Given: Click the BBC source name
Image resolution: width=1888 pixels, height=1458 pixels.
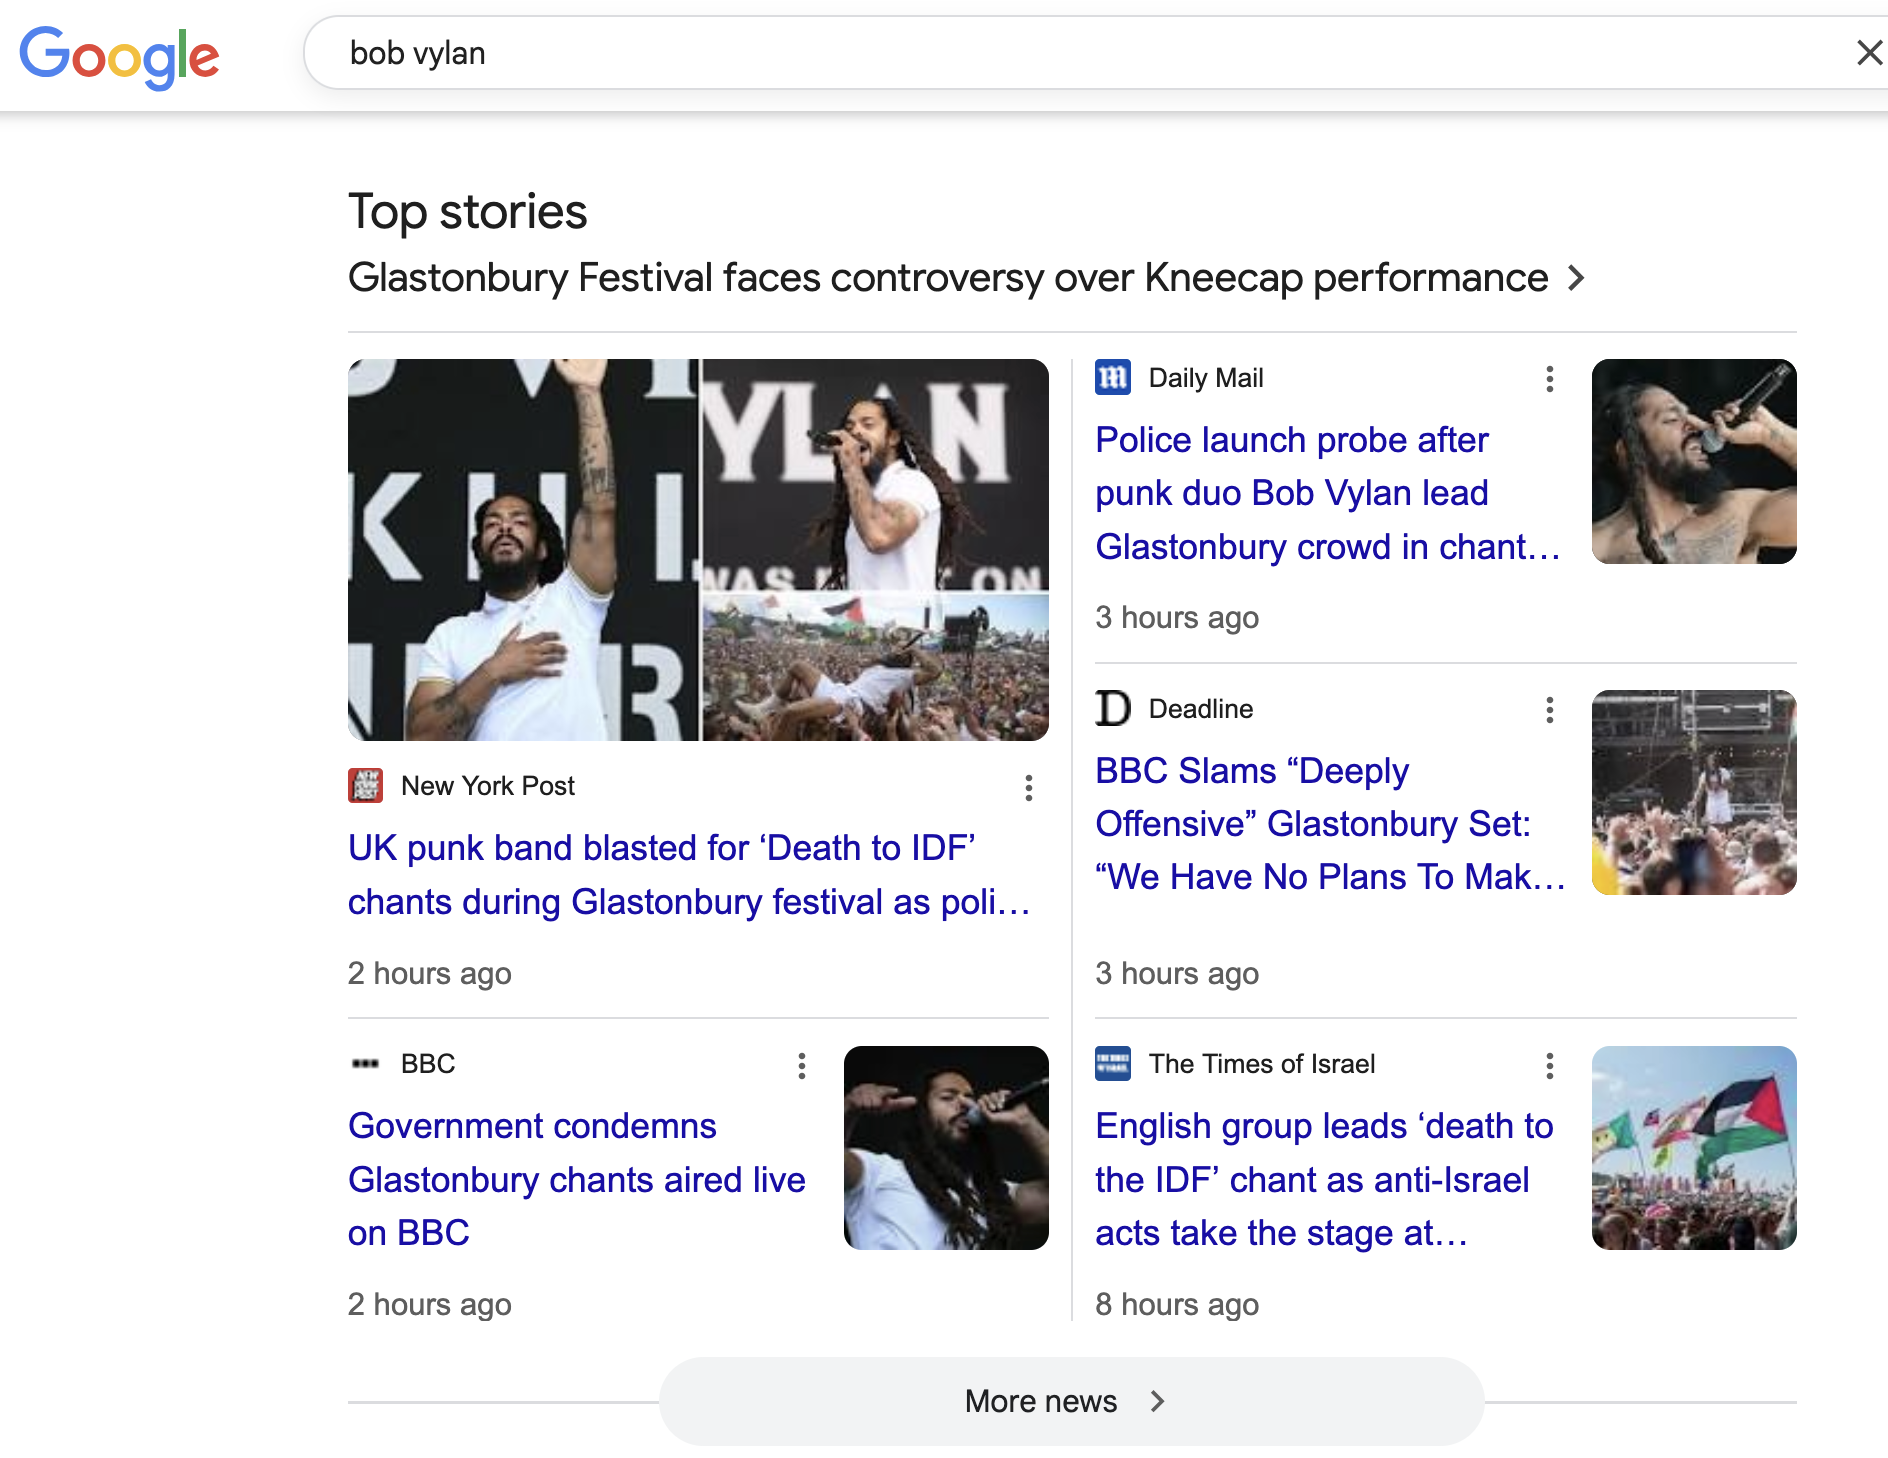Looking at the screenshot, I should [428, 1064].
